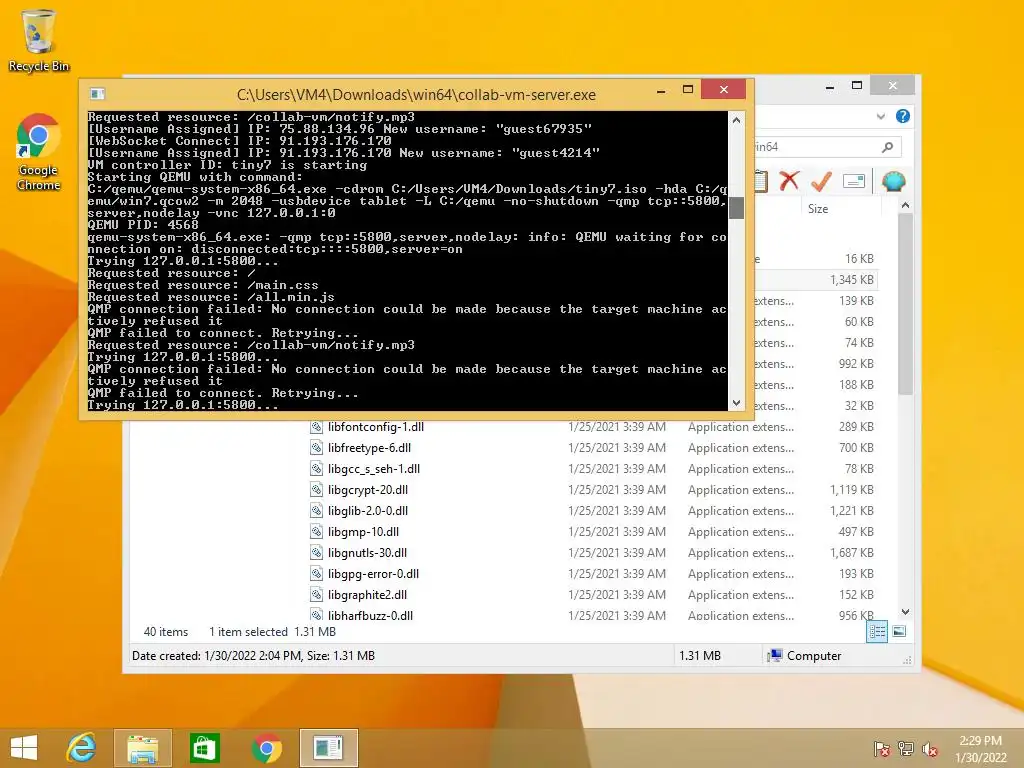
Task: Open the taskbar clock showing 2:29 PM
Action: pyautogui.click(x=980, y=749)
